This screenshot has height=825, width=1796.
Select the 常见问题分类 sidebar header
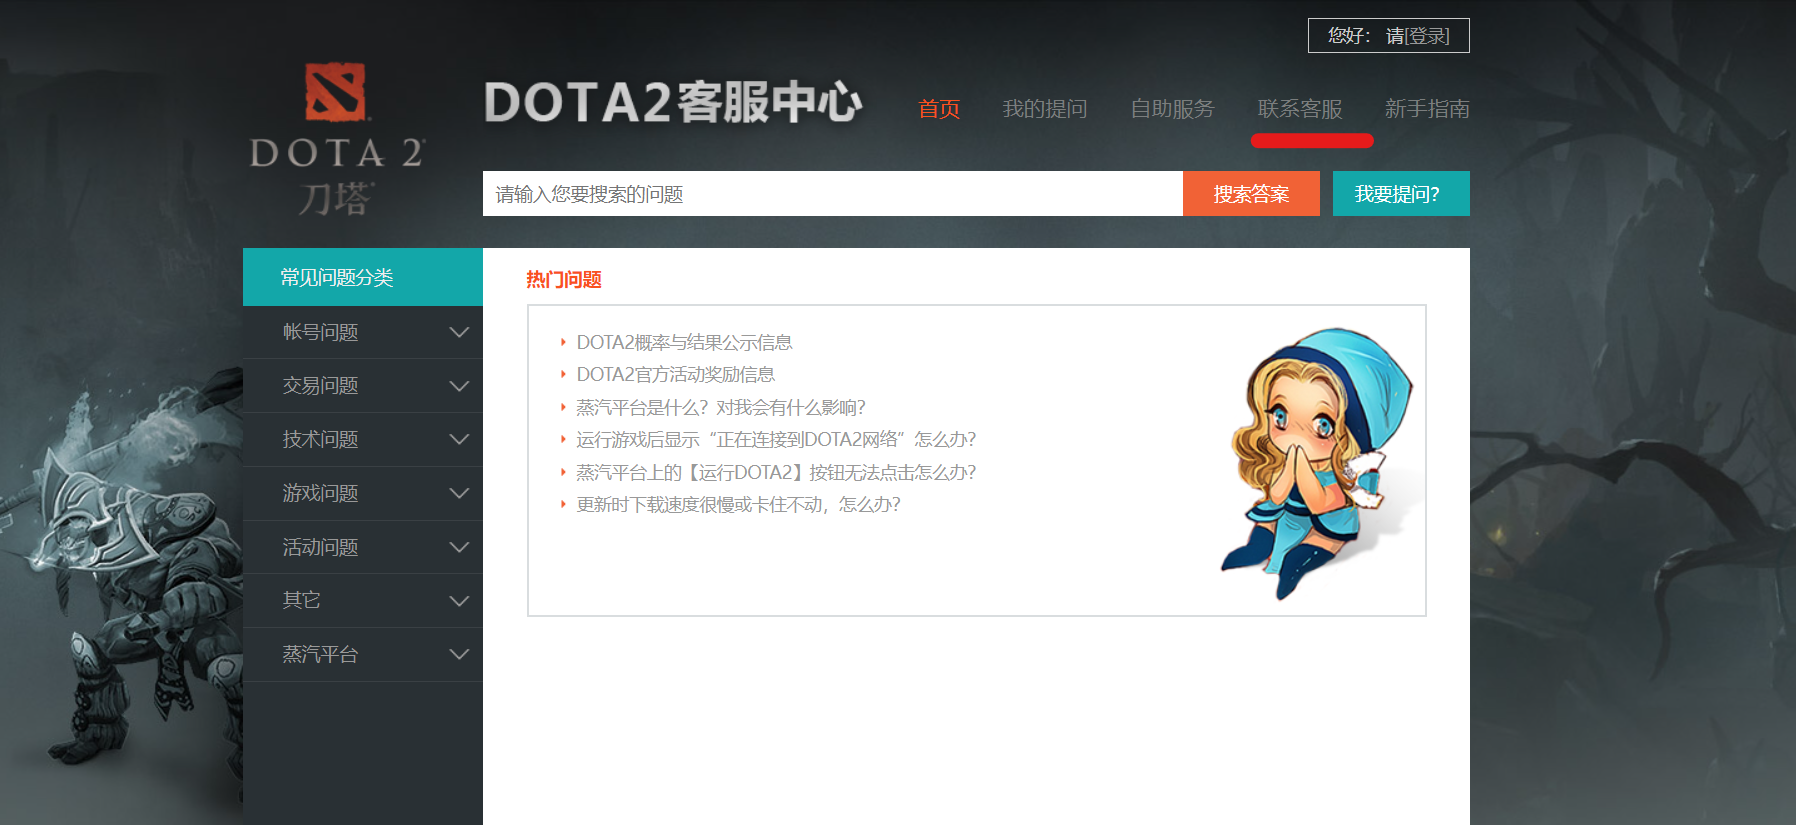pos(363,277)
